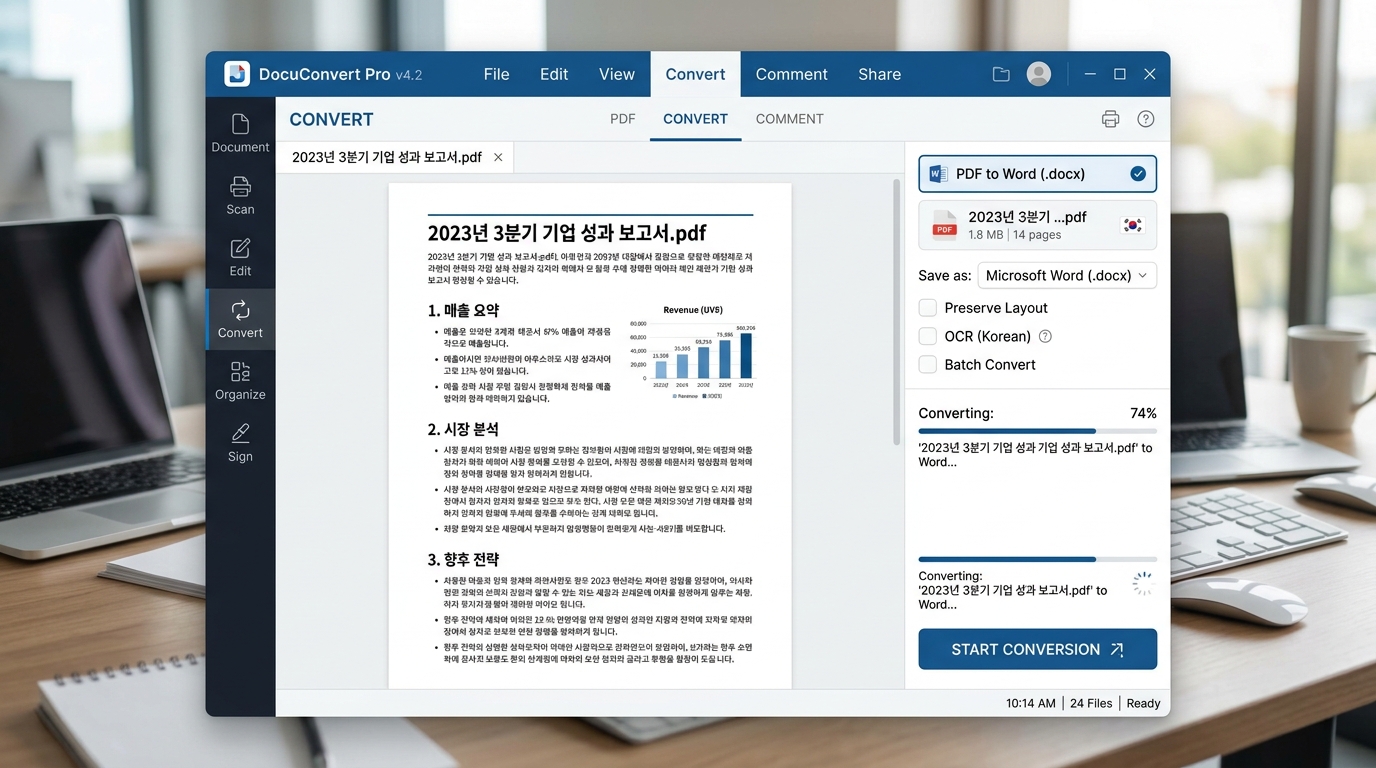This screenshot has height=768, width=1376.
Task: Switch to the PDF sub-tab
Action: [623, 119]
